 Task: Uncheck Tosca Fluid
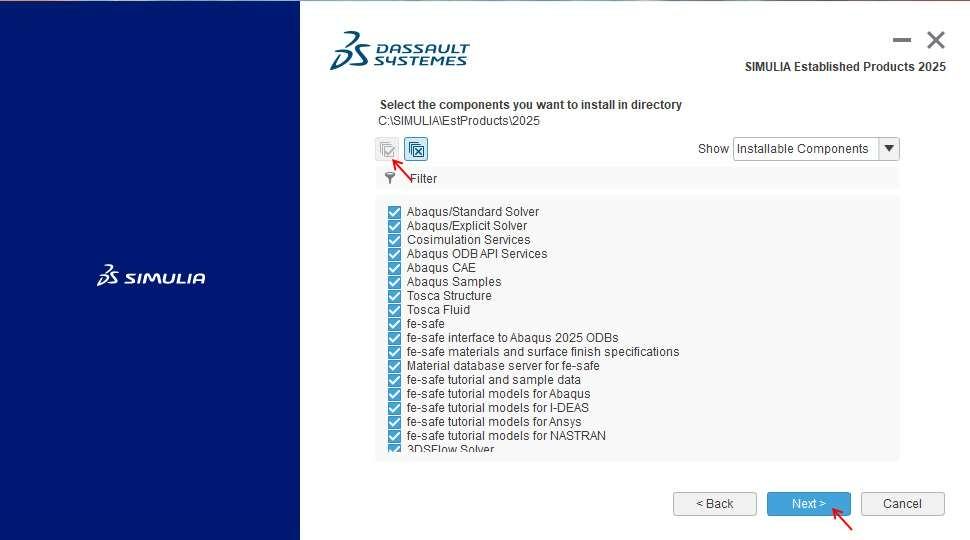click(x=394, y=310)
